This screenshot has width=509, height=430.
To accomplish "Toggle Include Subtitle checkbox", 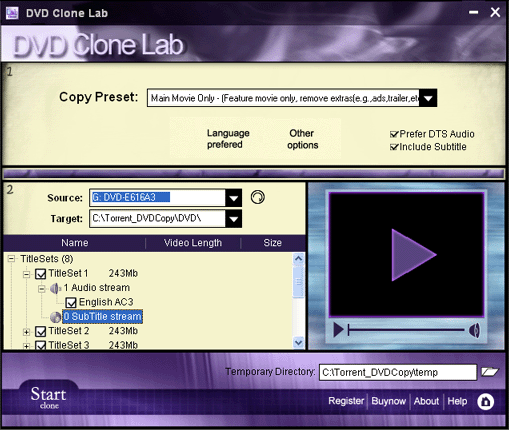I will pyautogui.click(x=394, y=147).
